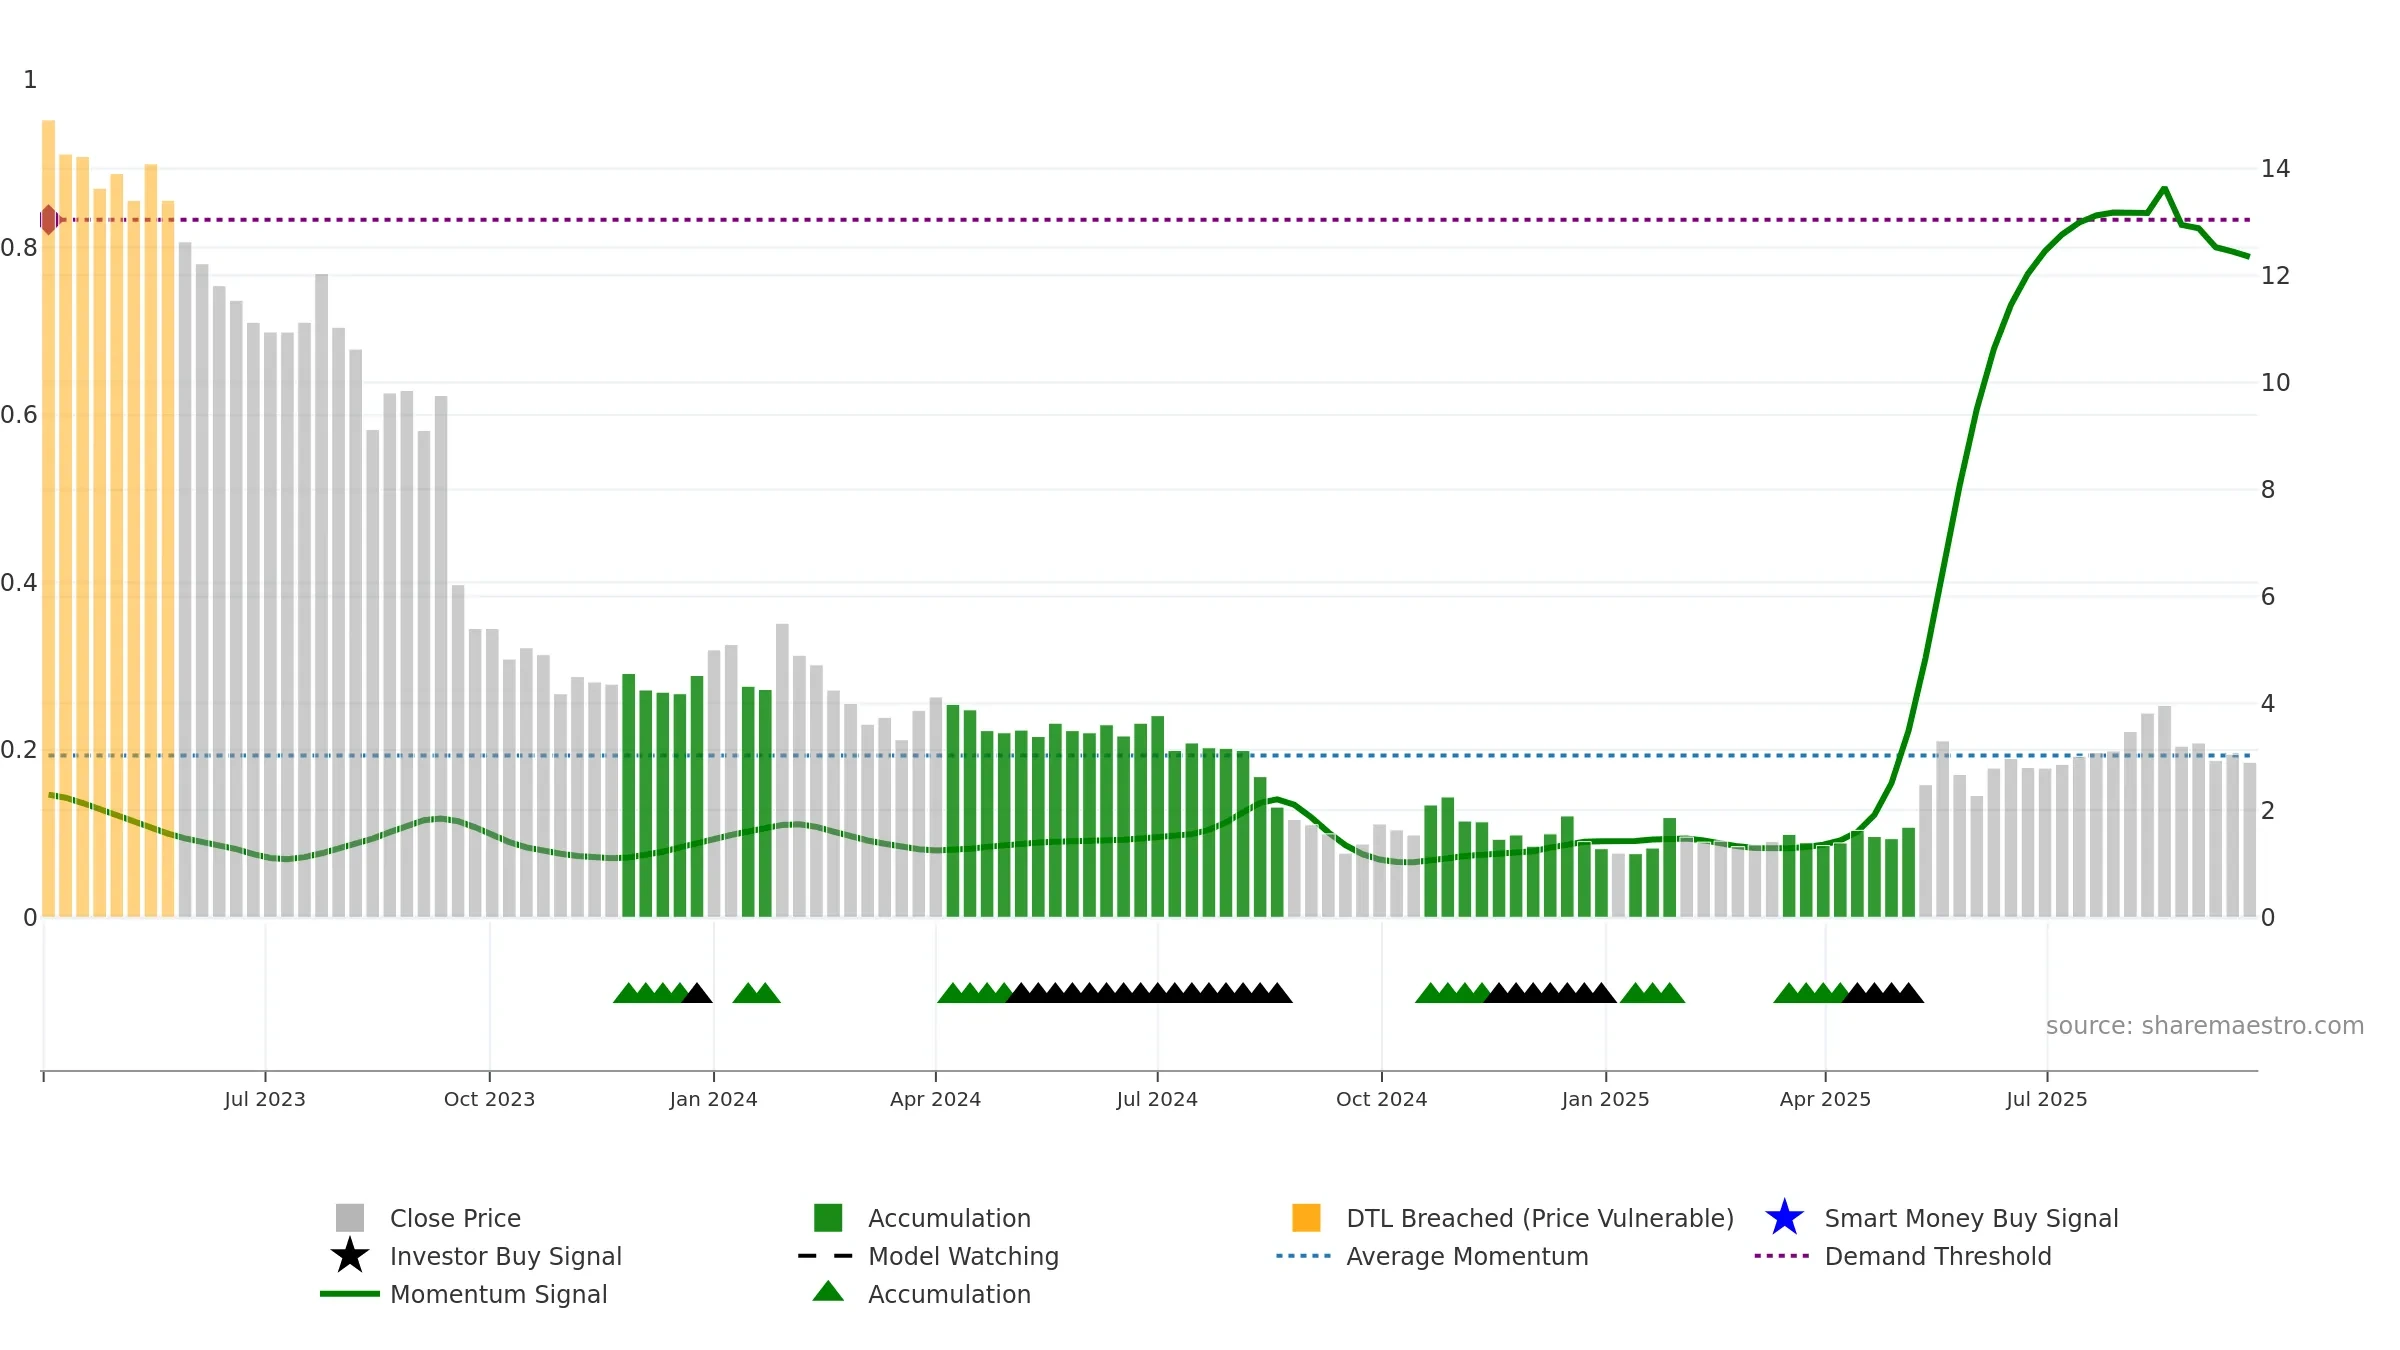Screen dimensions: 2400x1350
Task: Click the red diamond marker on Demand Threshold
Action: coord(48,220)
